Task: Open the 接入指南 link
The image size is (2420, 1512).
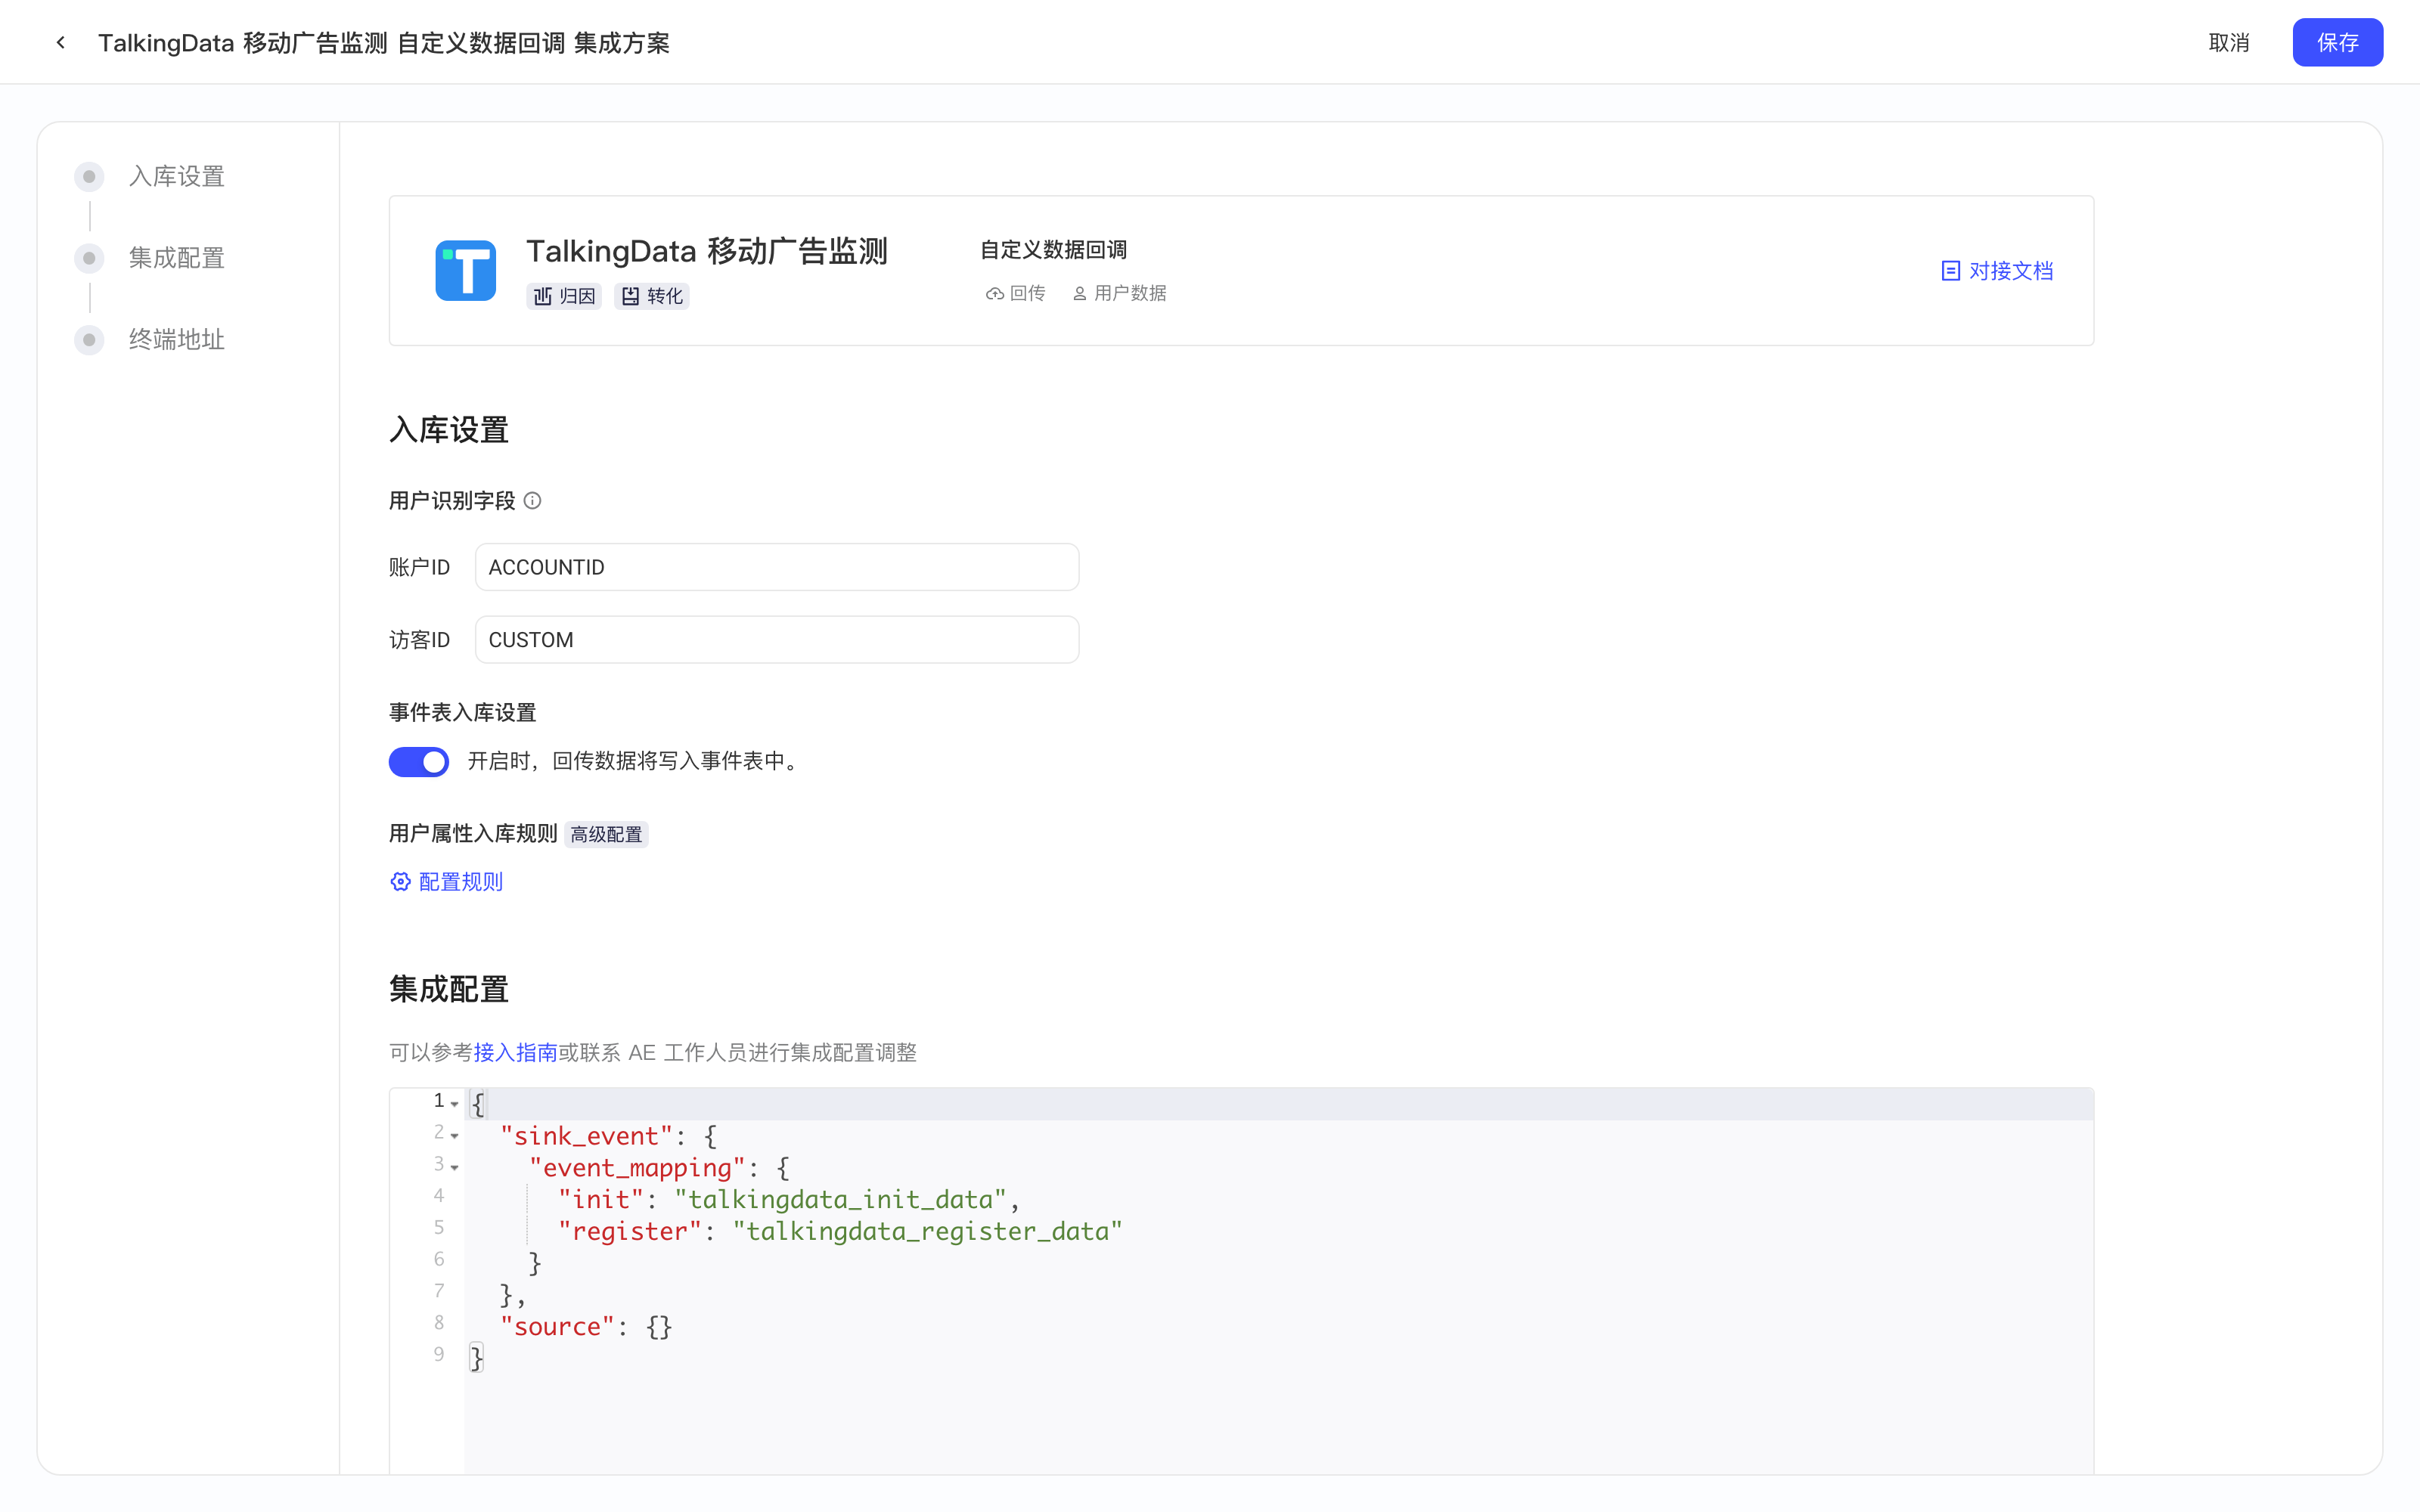Action: tap(515, 1052)
